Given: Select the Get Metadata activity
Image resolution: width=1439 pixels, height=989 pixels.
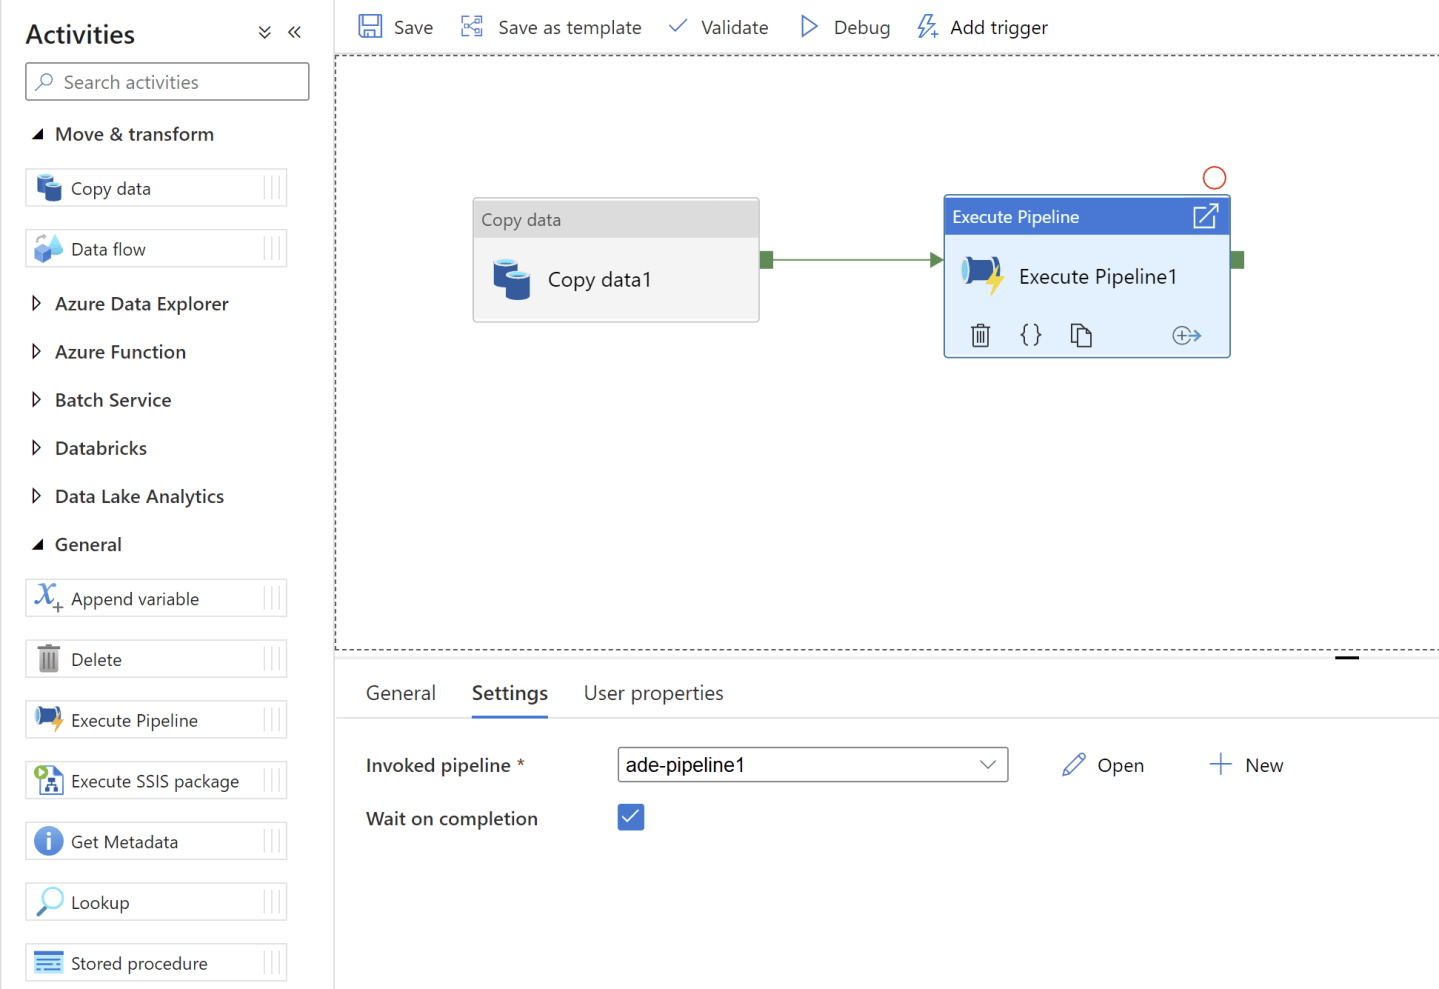Looking at the screenshot, I should [156, 842].
